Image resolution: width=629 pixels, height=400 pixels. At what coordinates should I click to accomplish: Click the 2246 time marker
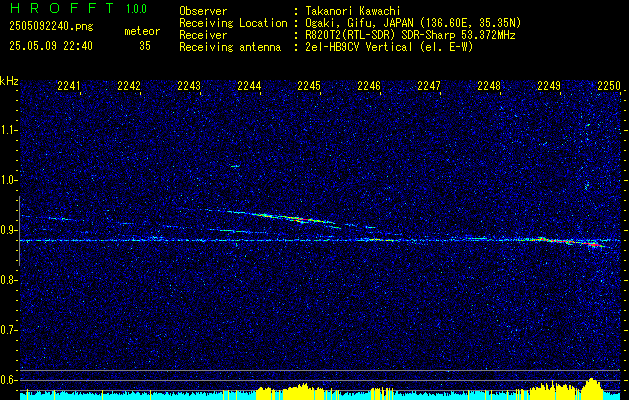369,86
